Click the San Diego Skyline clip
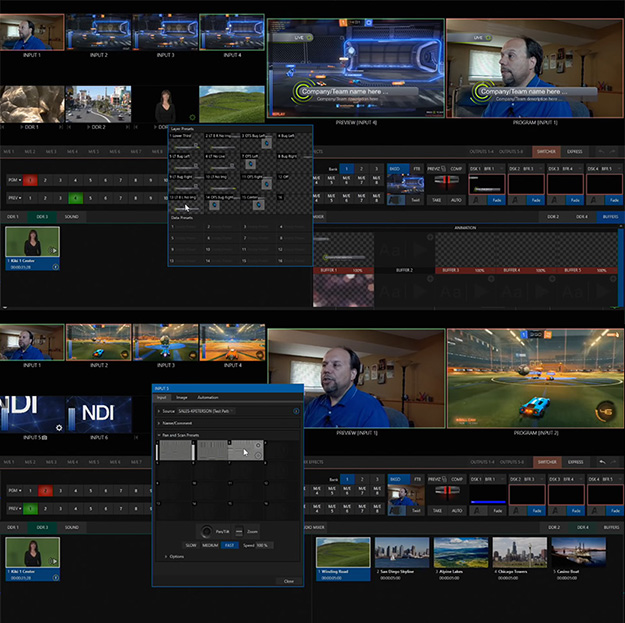Image resolution: width=625 pixels, height=623 pixels. coord(401,552)
